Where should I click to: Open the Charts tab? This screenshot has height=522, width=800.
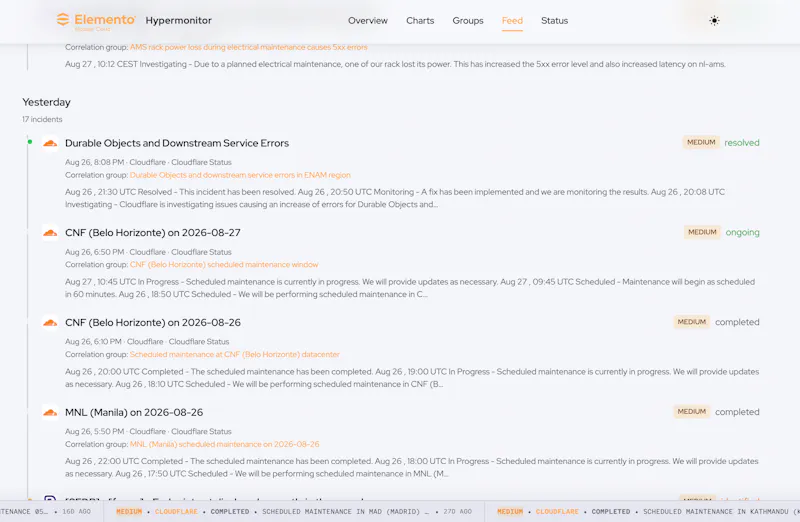tap(420, 20)
